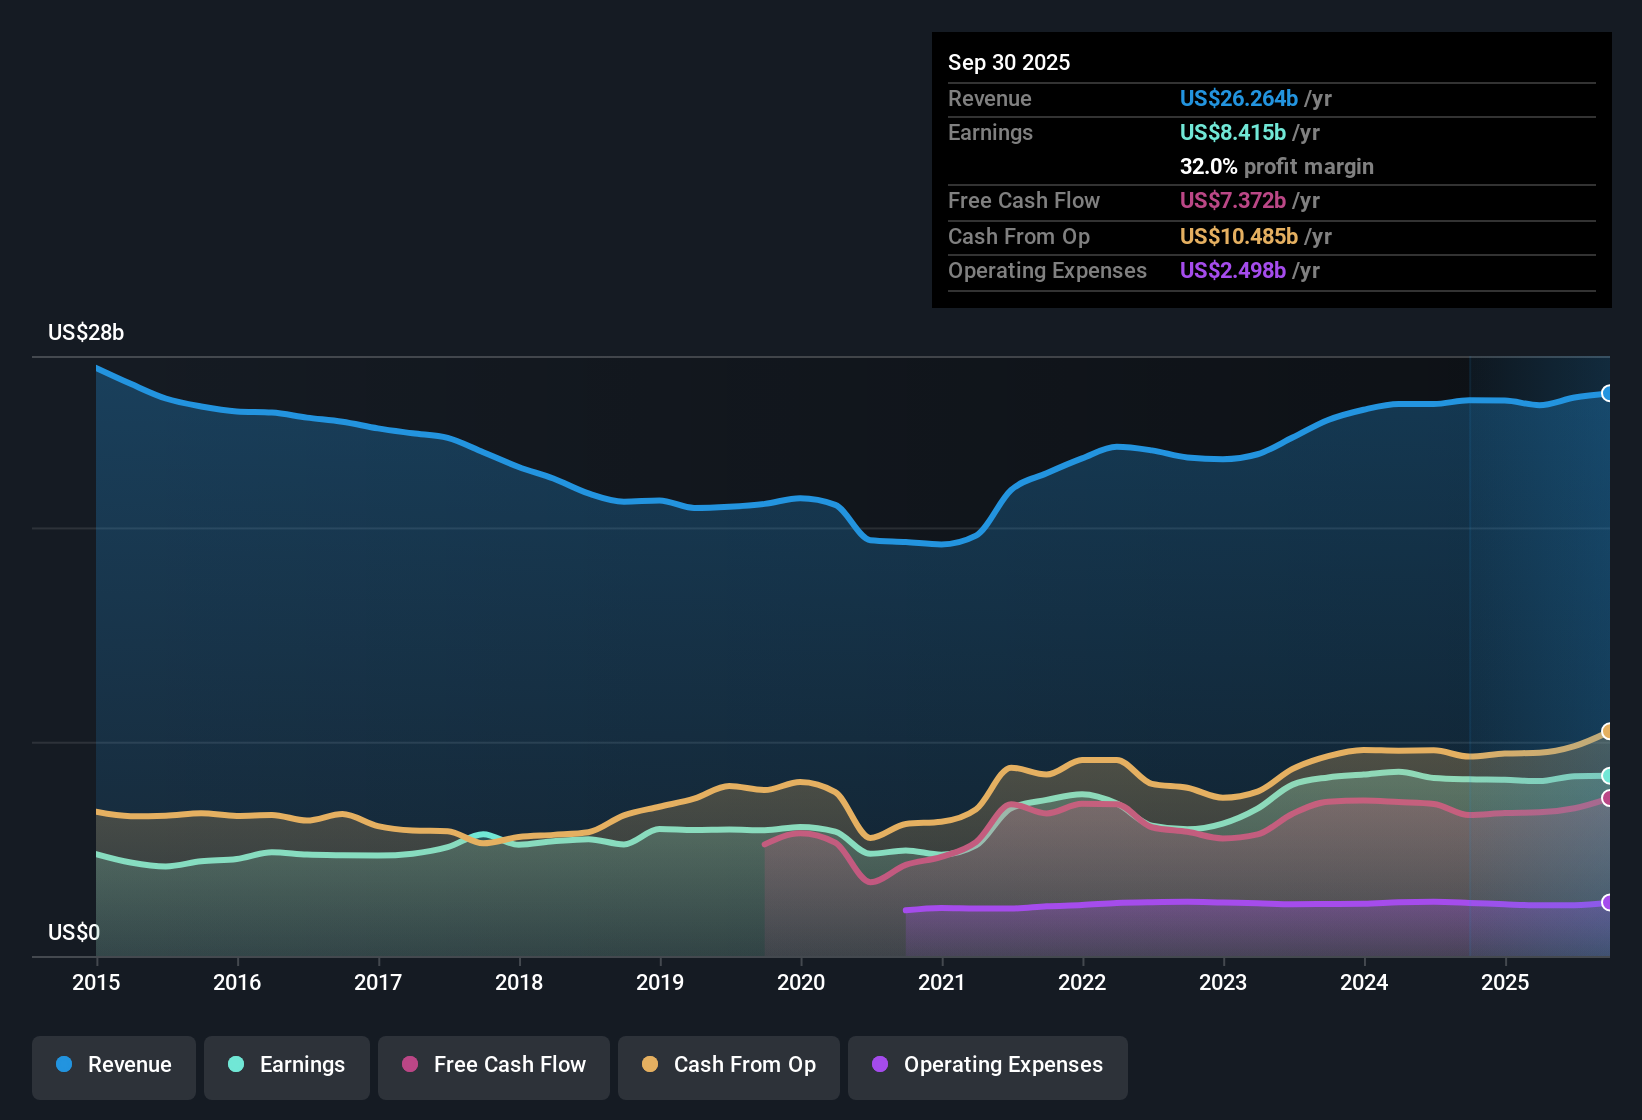
Task: Open the Operating Expenses legend item
Action: click(988, 1065)
